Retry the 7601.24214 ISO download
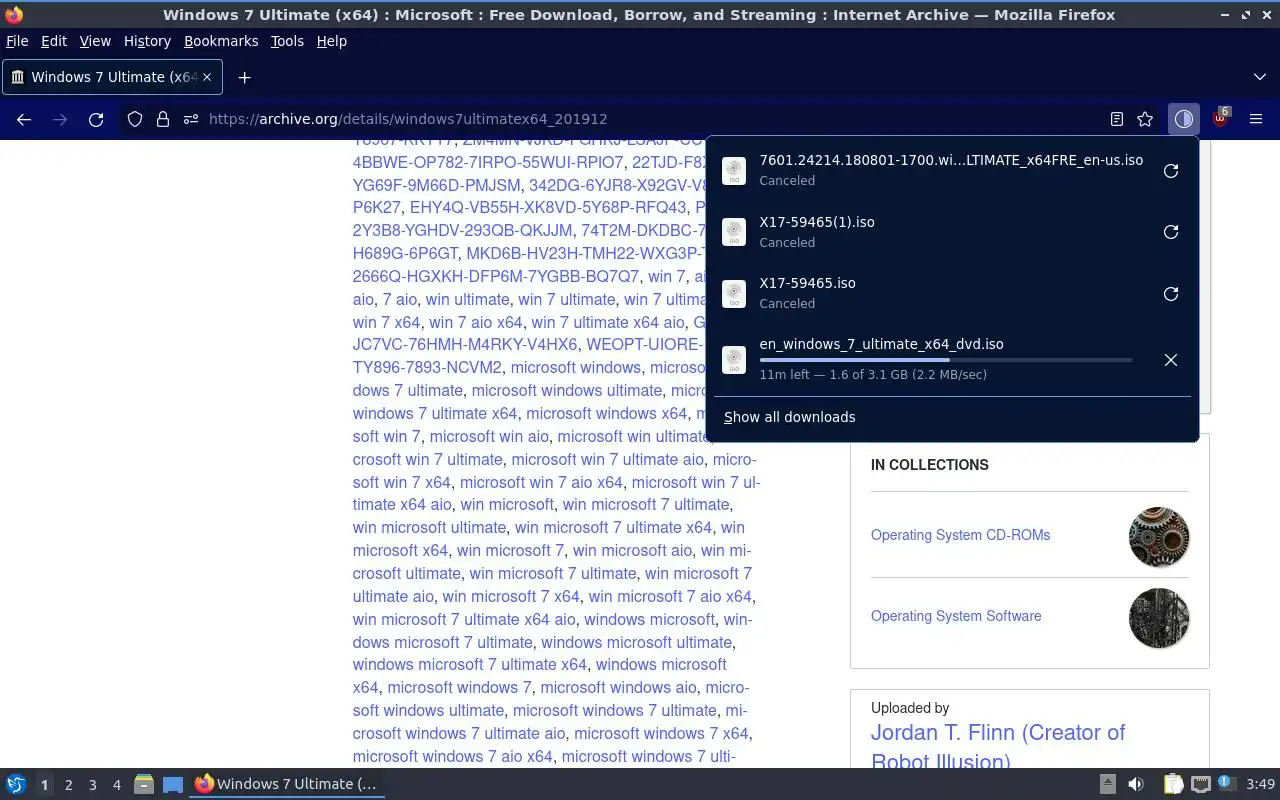The image size is (1280, 800). [x=1171, y=171]
